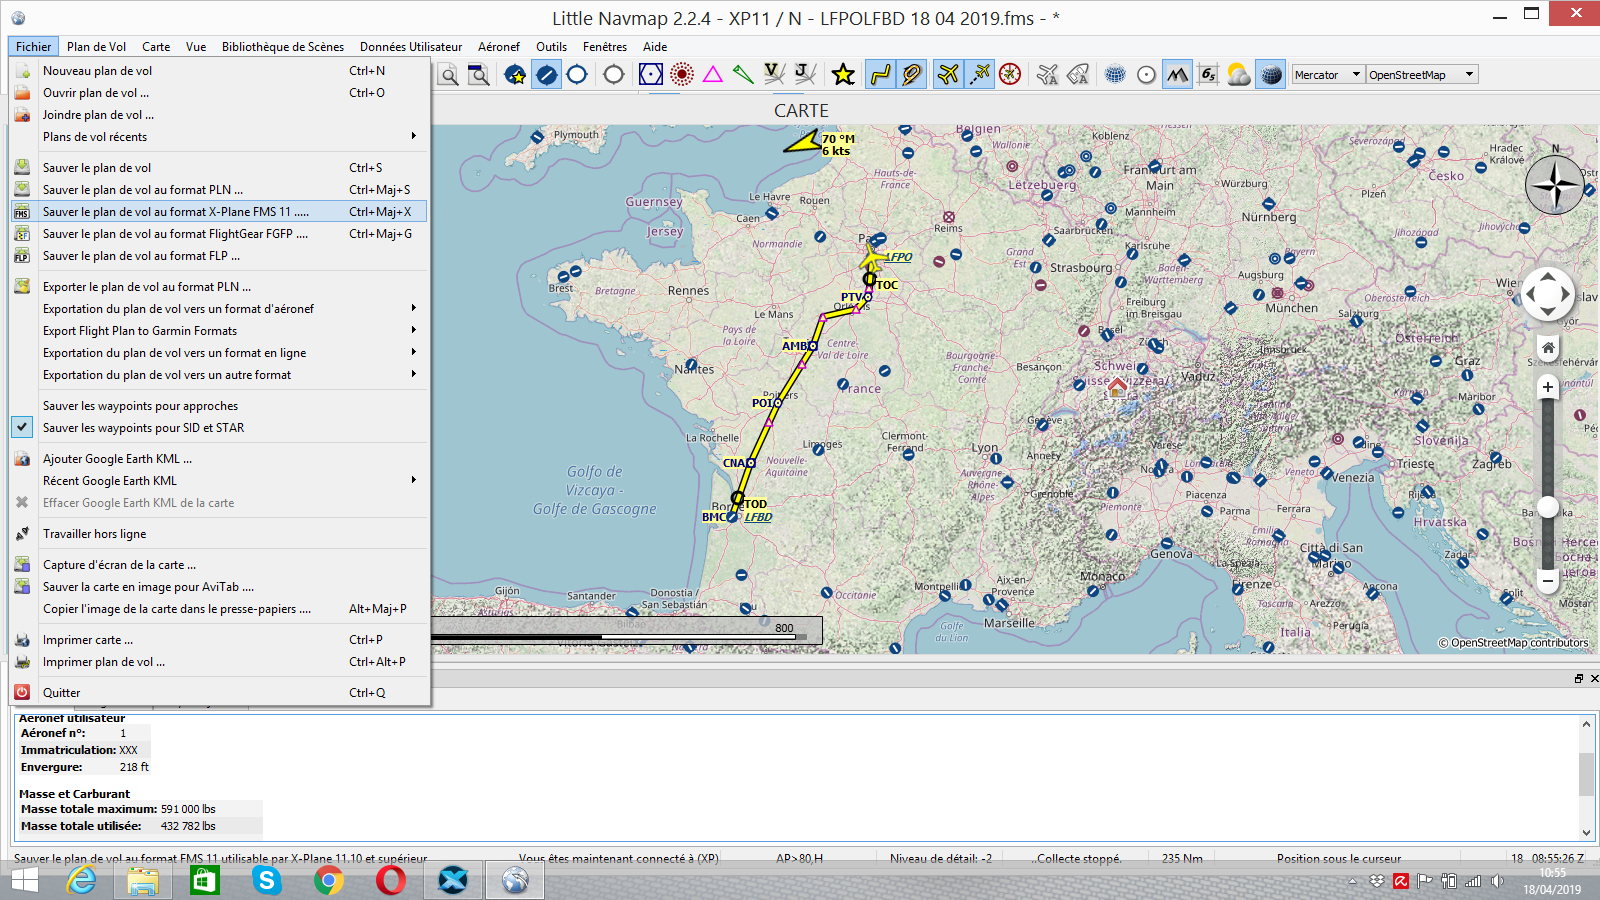Open the Plan de Vol menu
This screenshot has width=1600, height=900.
click(96, 47)
